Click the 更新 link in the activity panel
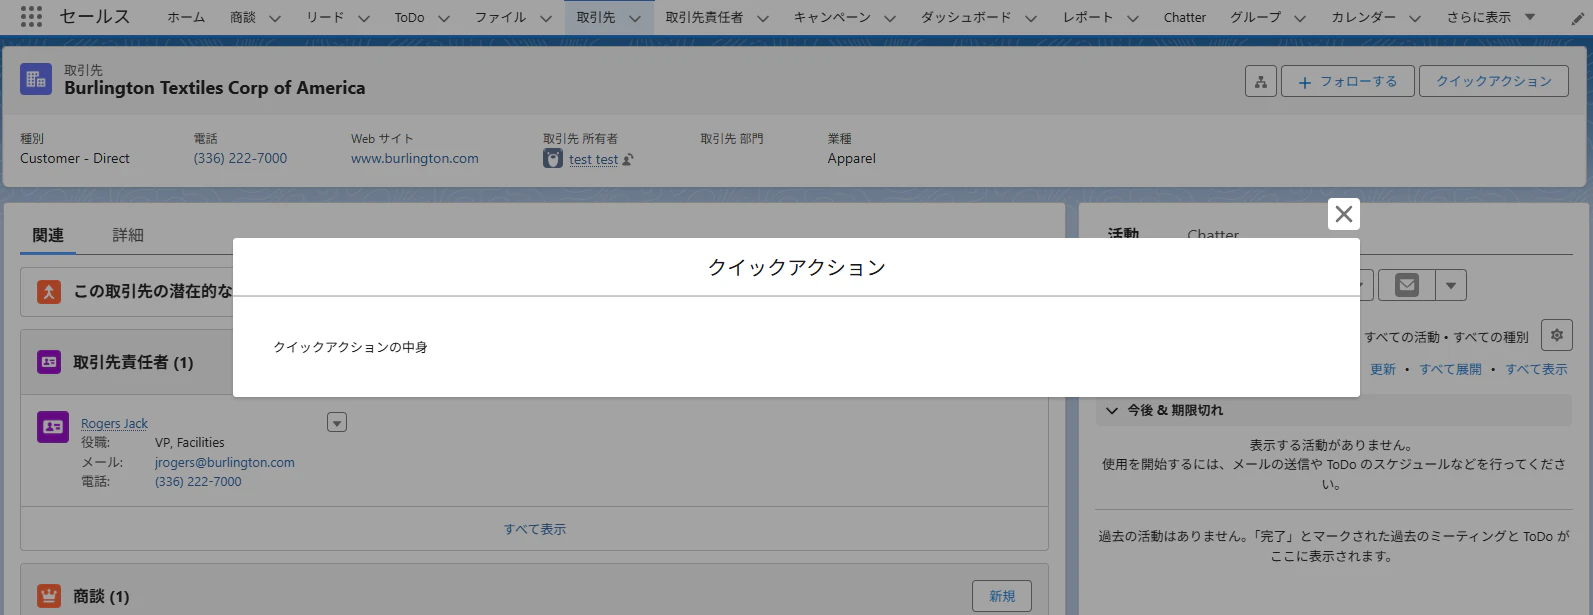Viewport: 1593px width, 615px height. point(1382,369)
